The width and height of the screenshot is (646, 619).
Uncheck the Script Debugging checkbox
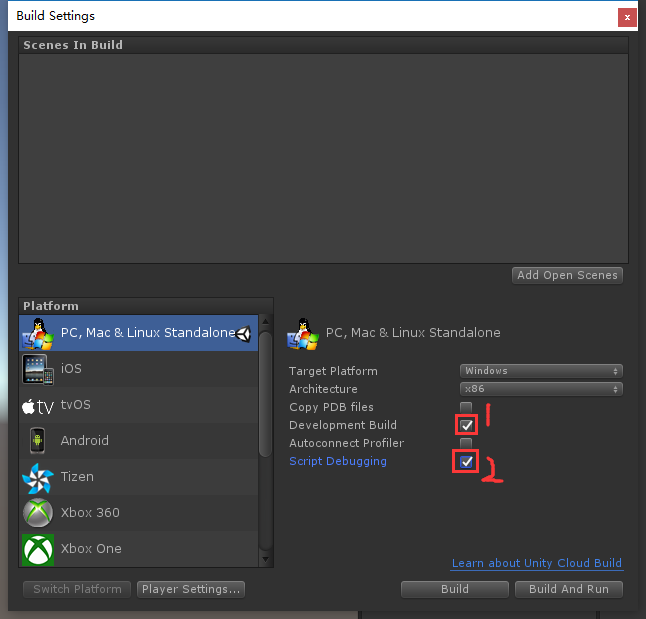coord(466,462)
